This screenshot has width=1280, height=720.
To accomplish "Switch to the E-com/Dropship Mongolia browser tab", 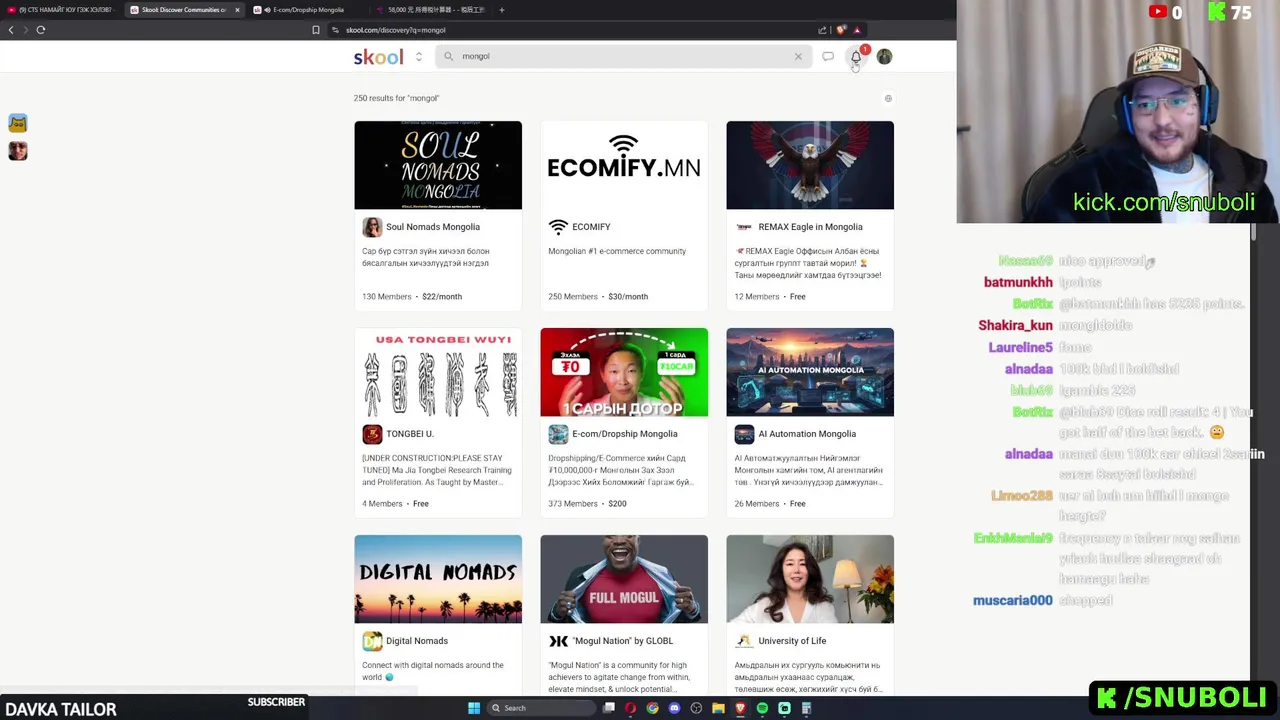I will coord(310,10).
